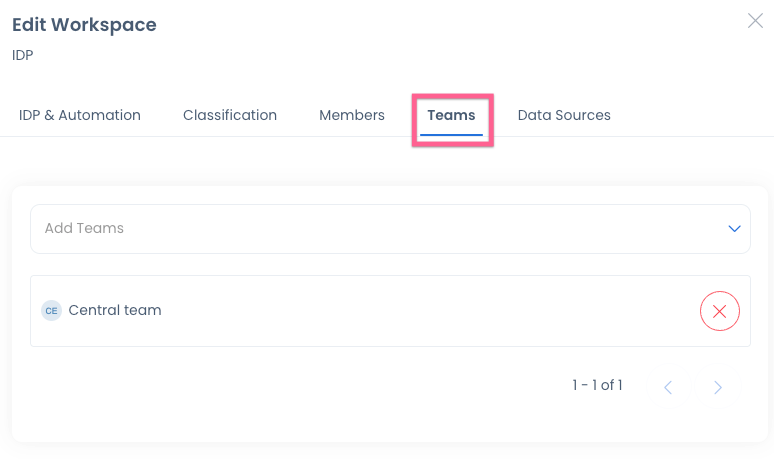Click the divider line under the tab bar
The height and width of the screenshot is (459, 774).
(x=387, y=136)
